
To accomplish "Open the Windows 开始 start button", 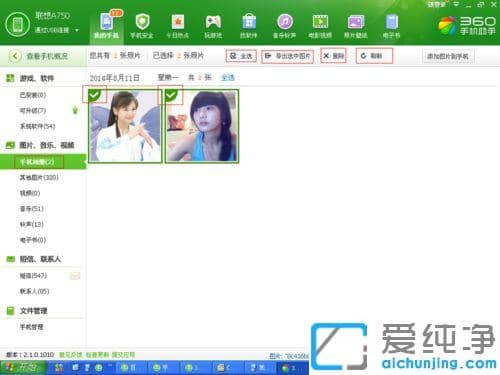I will 23,368.
